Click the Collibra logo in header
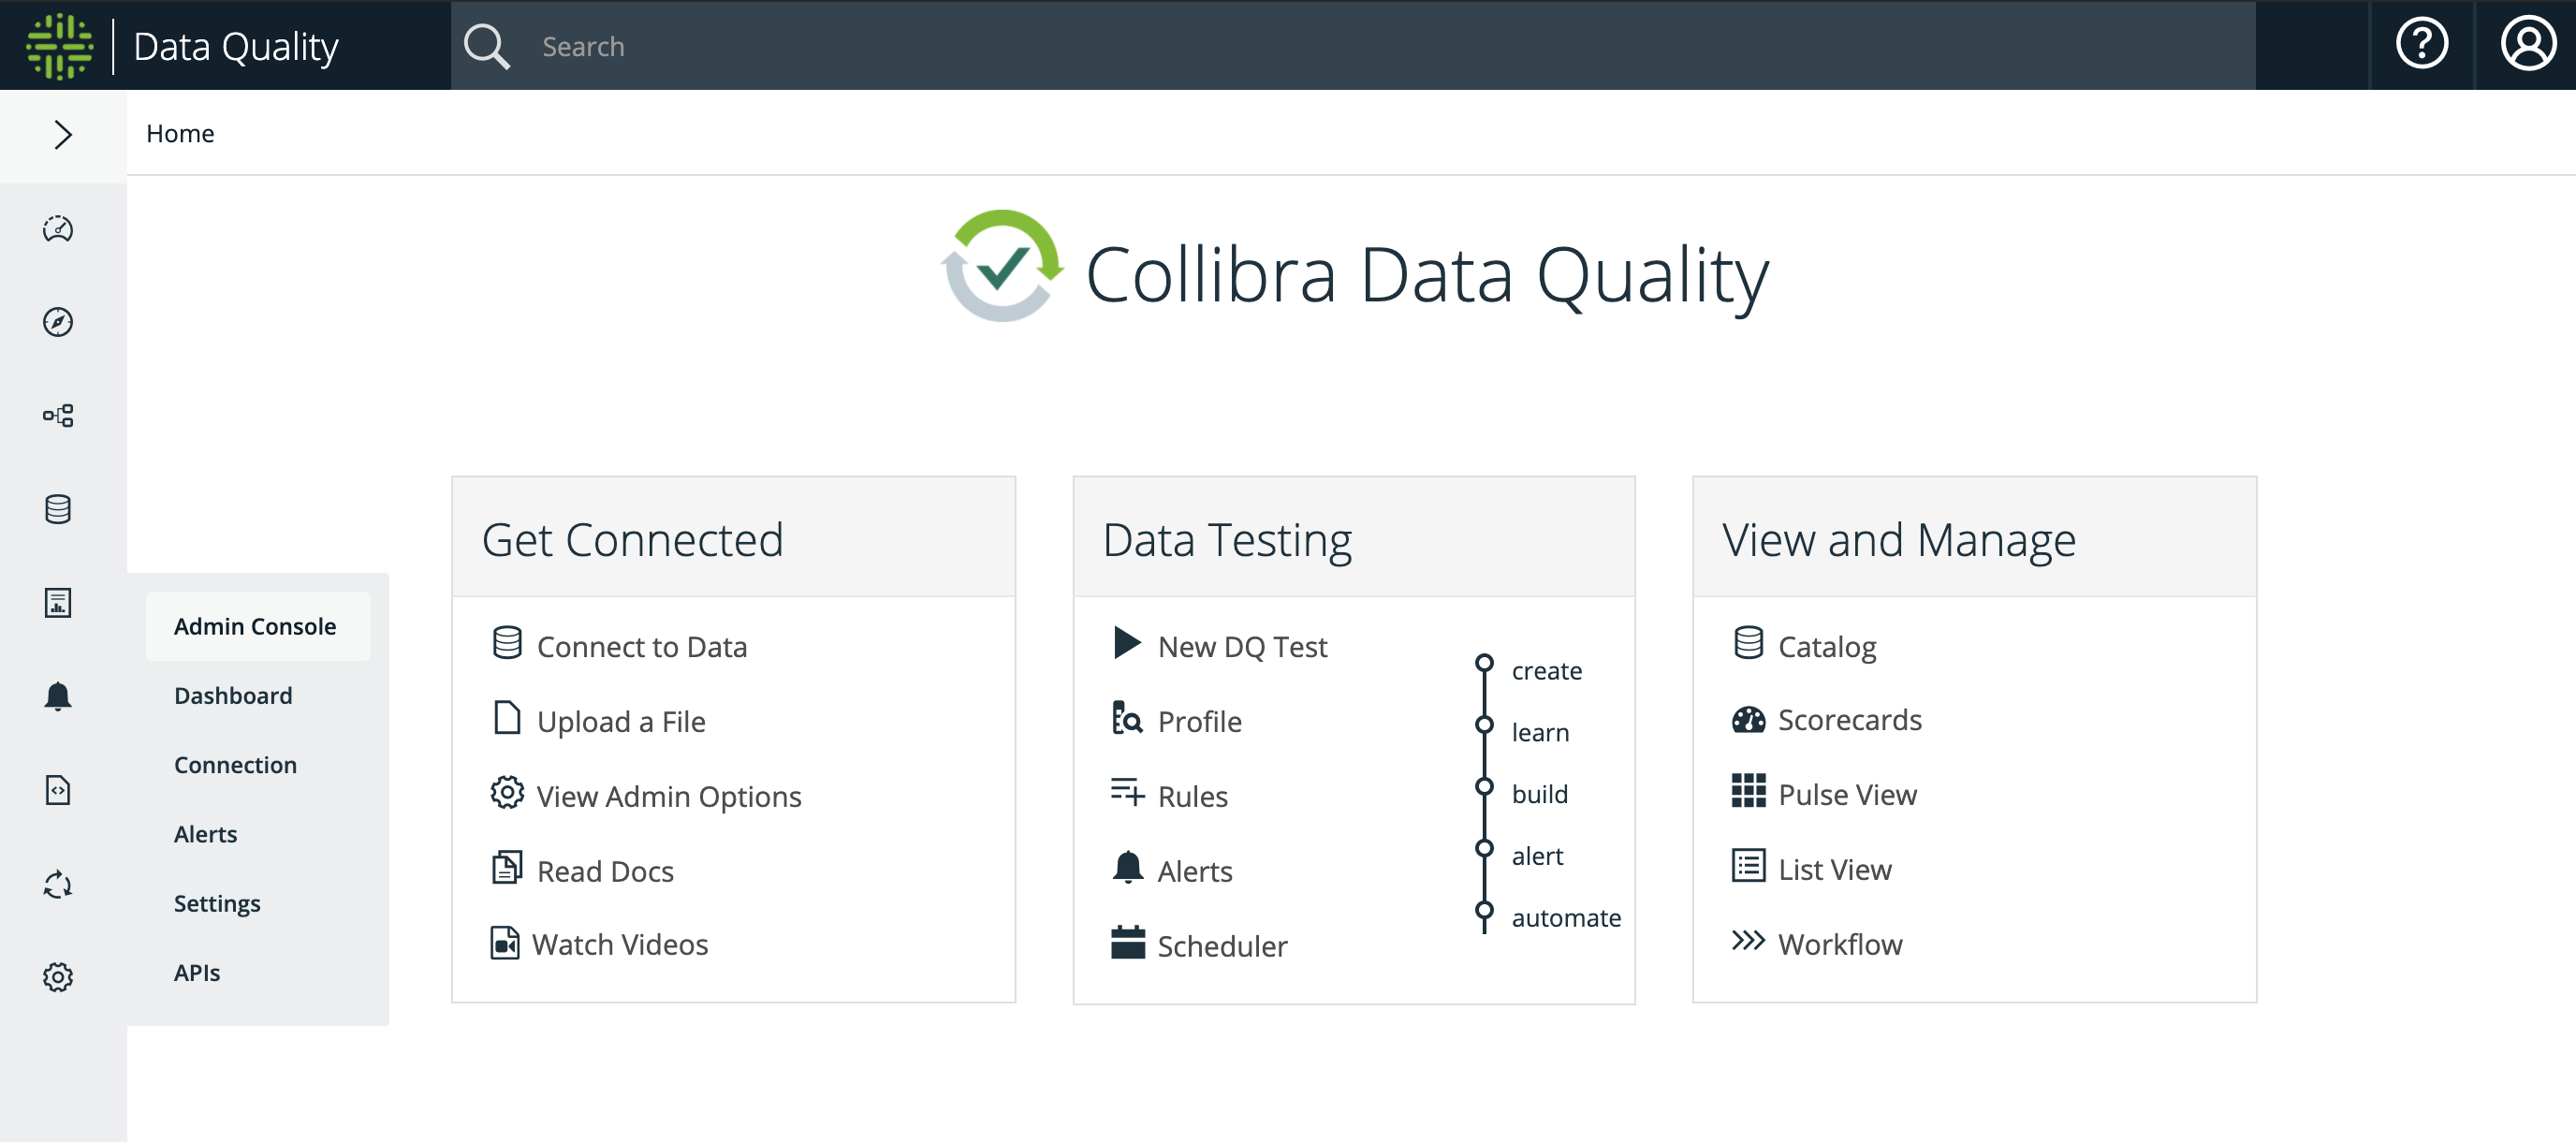This screenshot has width=2576, height=1142. 60,46
